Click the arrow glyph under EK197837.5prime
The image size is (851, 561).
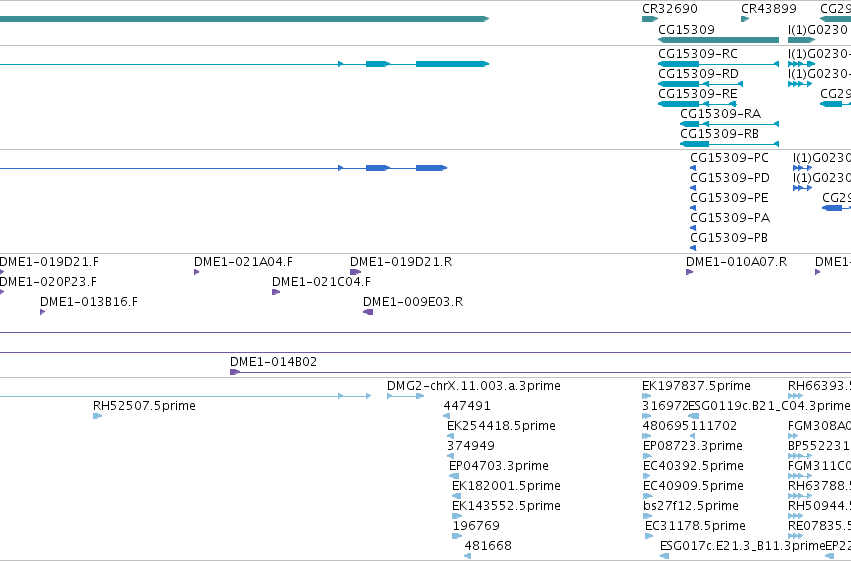(x=646, y=396)
